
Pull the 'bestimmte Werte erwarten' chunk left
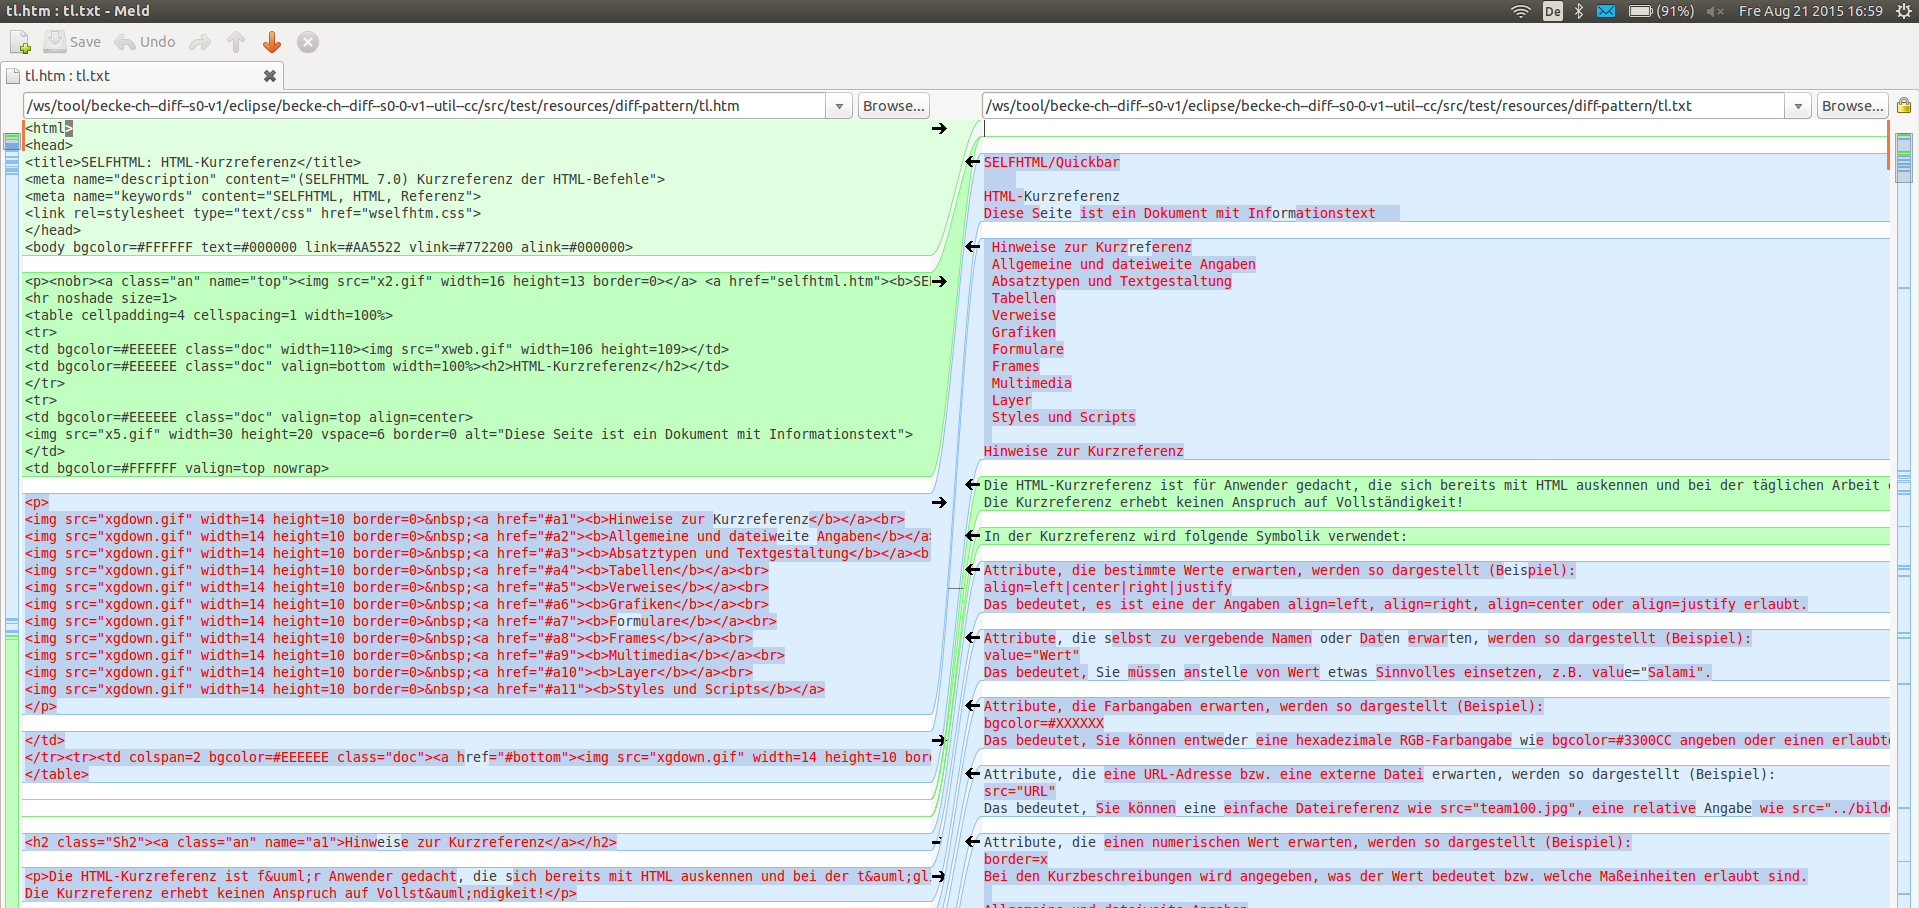pyautogui.click(x=972, y=570)
